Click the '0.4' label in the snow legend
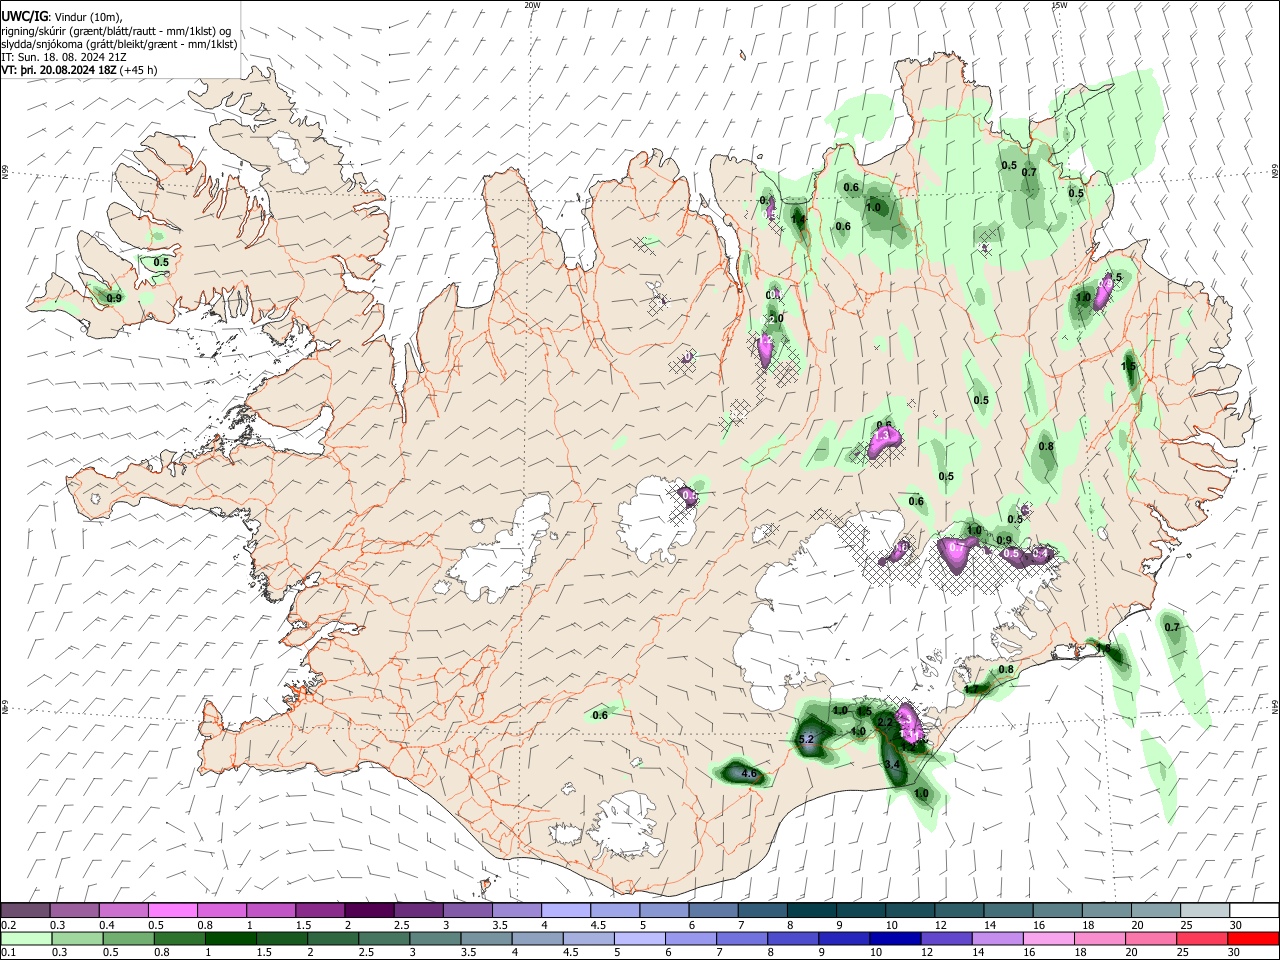Screen dimensions: 1280x960 click(107, 925)
